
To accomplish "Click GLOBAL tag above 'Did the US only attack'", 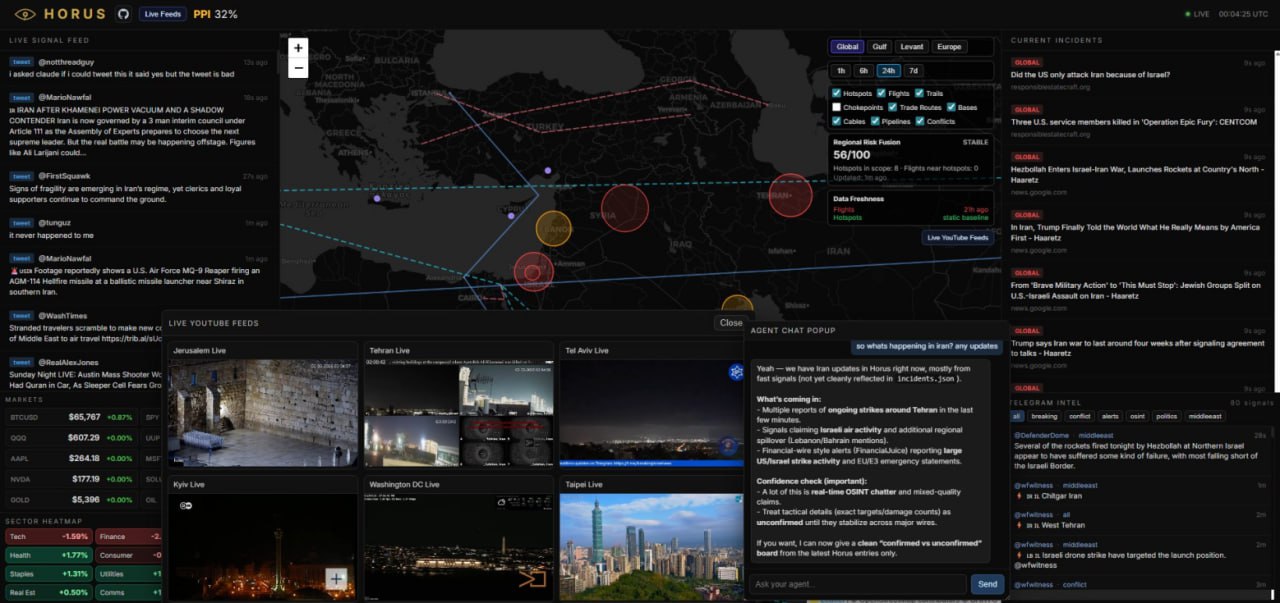I will tap(1027, 62).
